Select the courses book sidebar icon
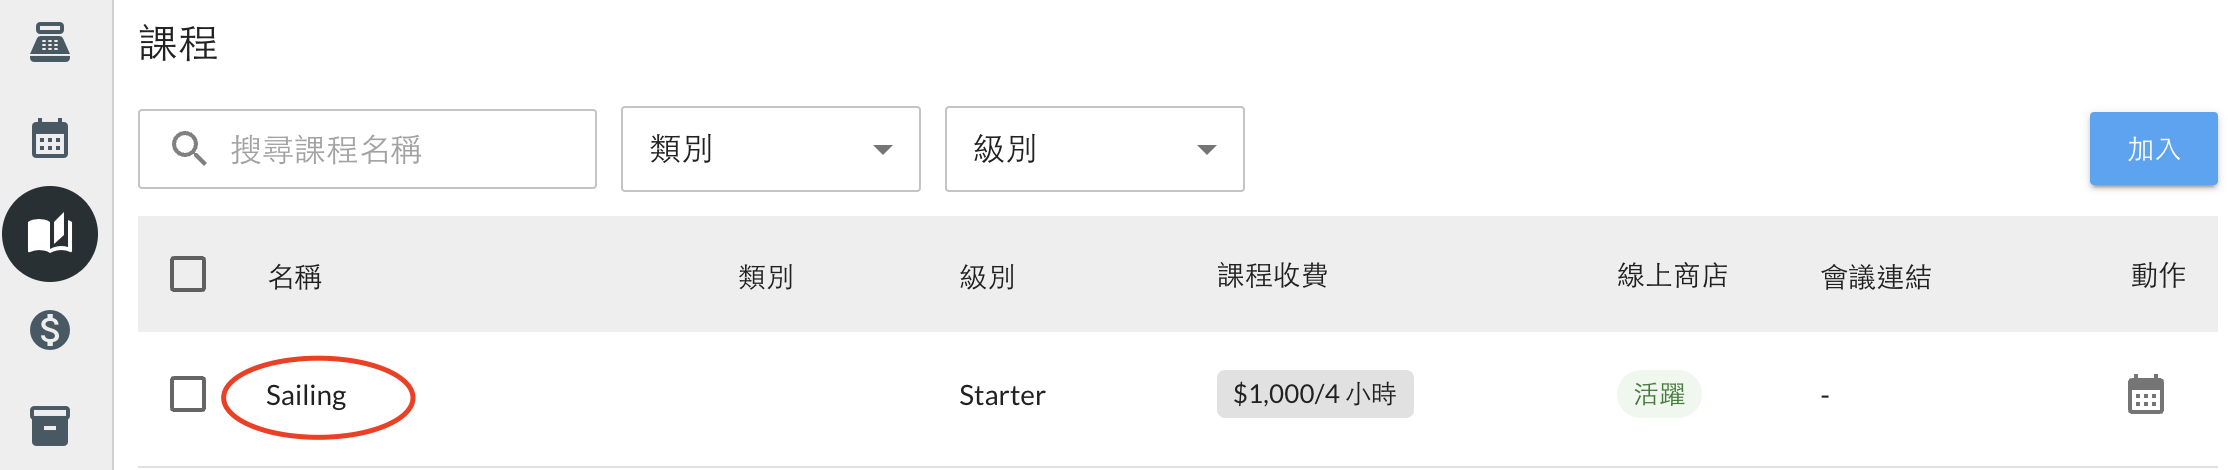The height and width of the screenshot is (470, 2228). tap(50, 234)
